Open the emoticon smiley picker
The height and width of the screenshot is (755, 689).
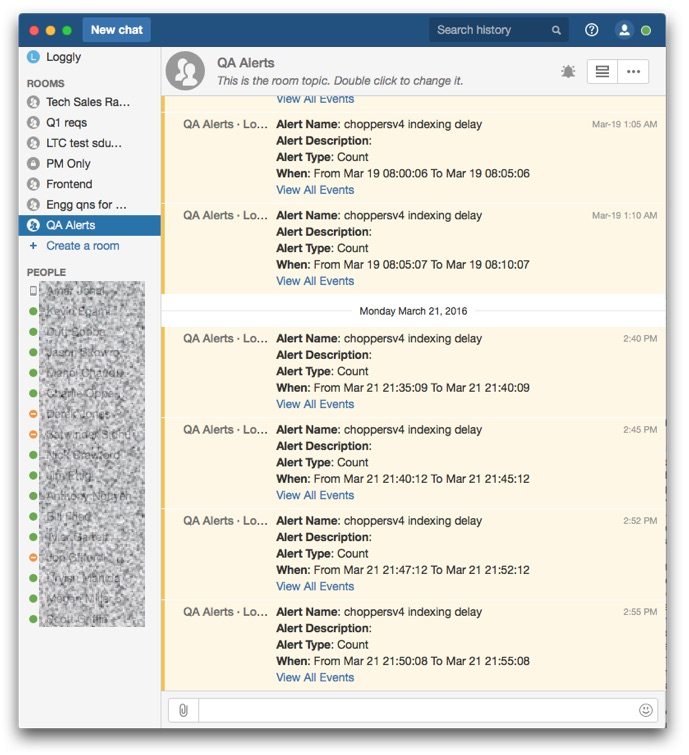click(645, 710)
